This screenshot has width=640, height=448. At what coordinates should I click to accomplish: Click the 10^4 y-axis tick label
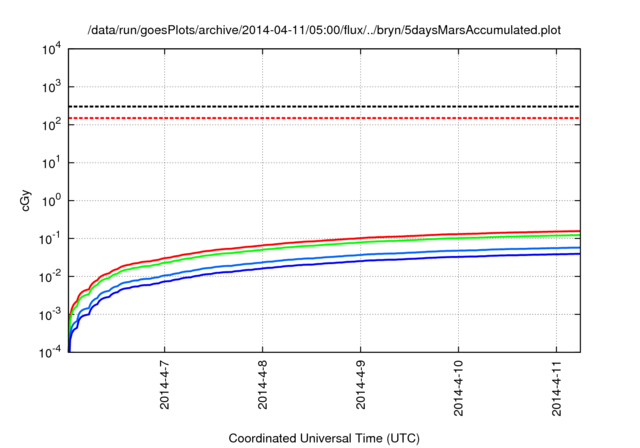click(x=51, y=50)
